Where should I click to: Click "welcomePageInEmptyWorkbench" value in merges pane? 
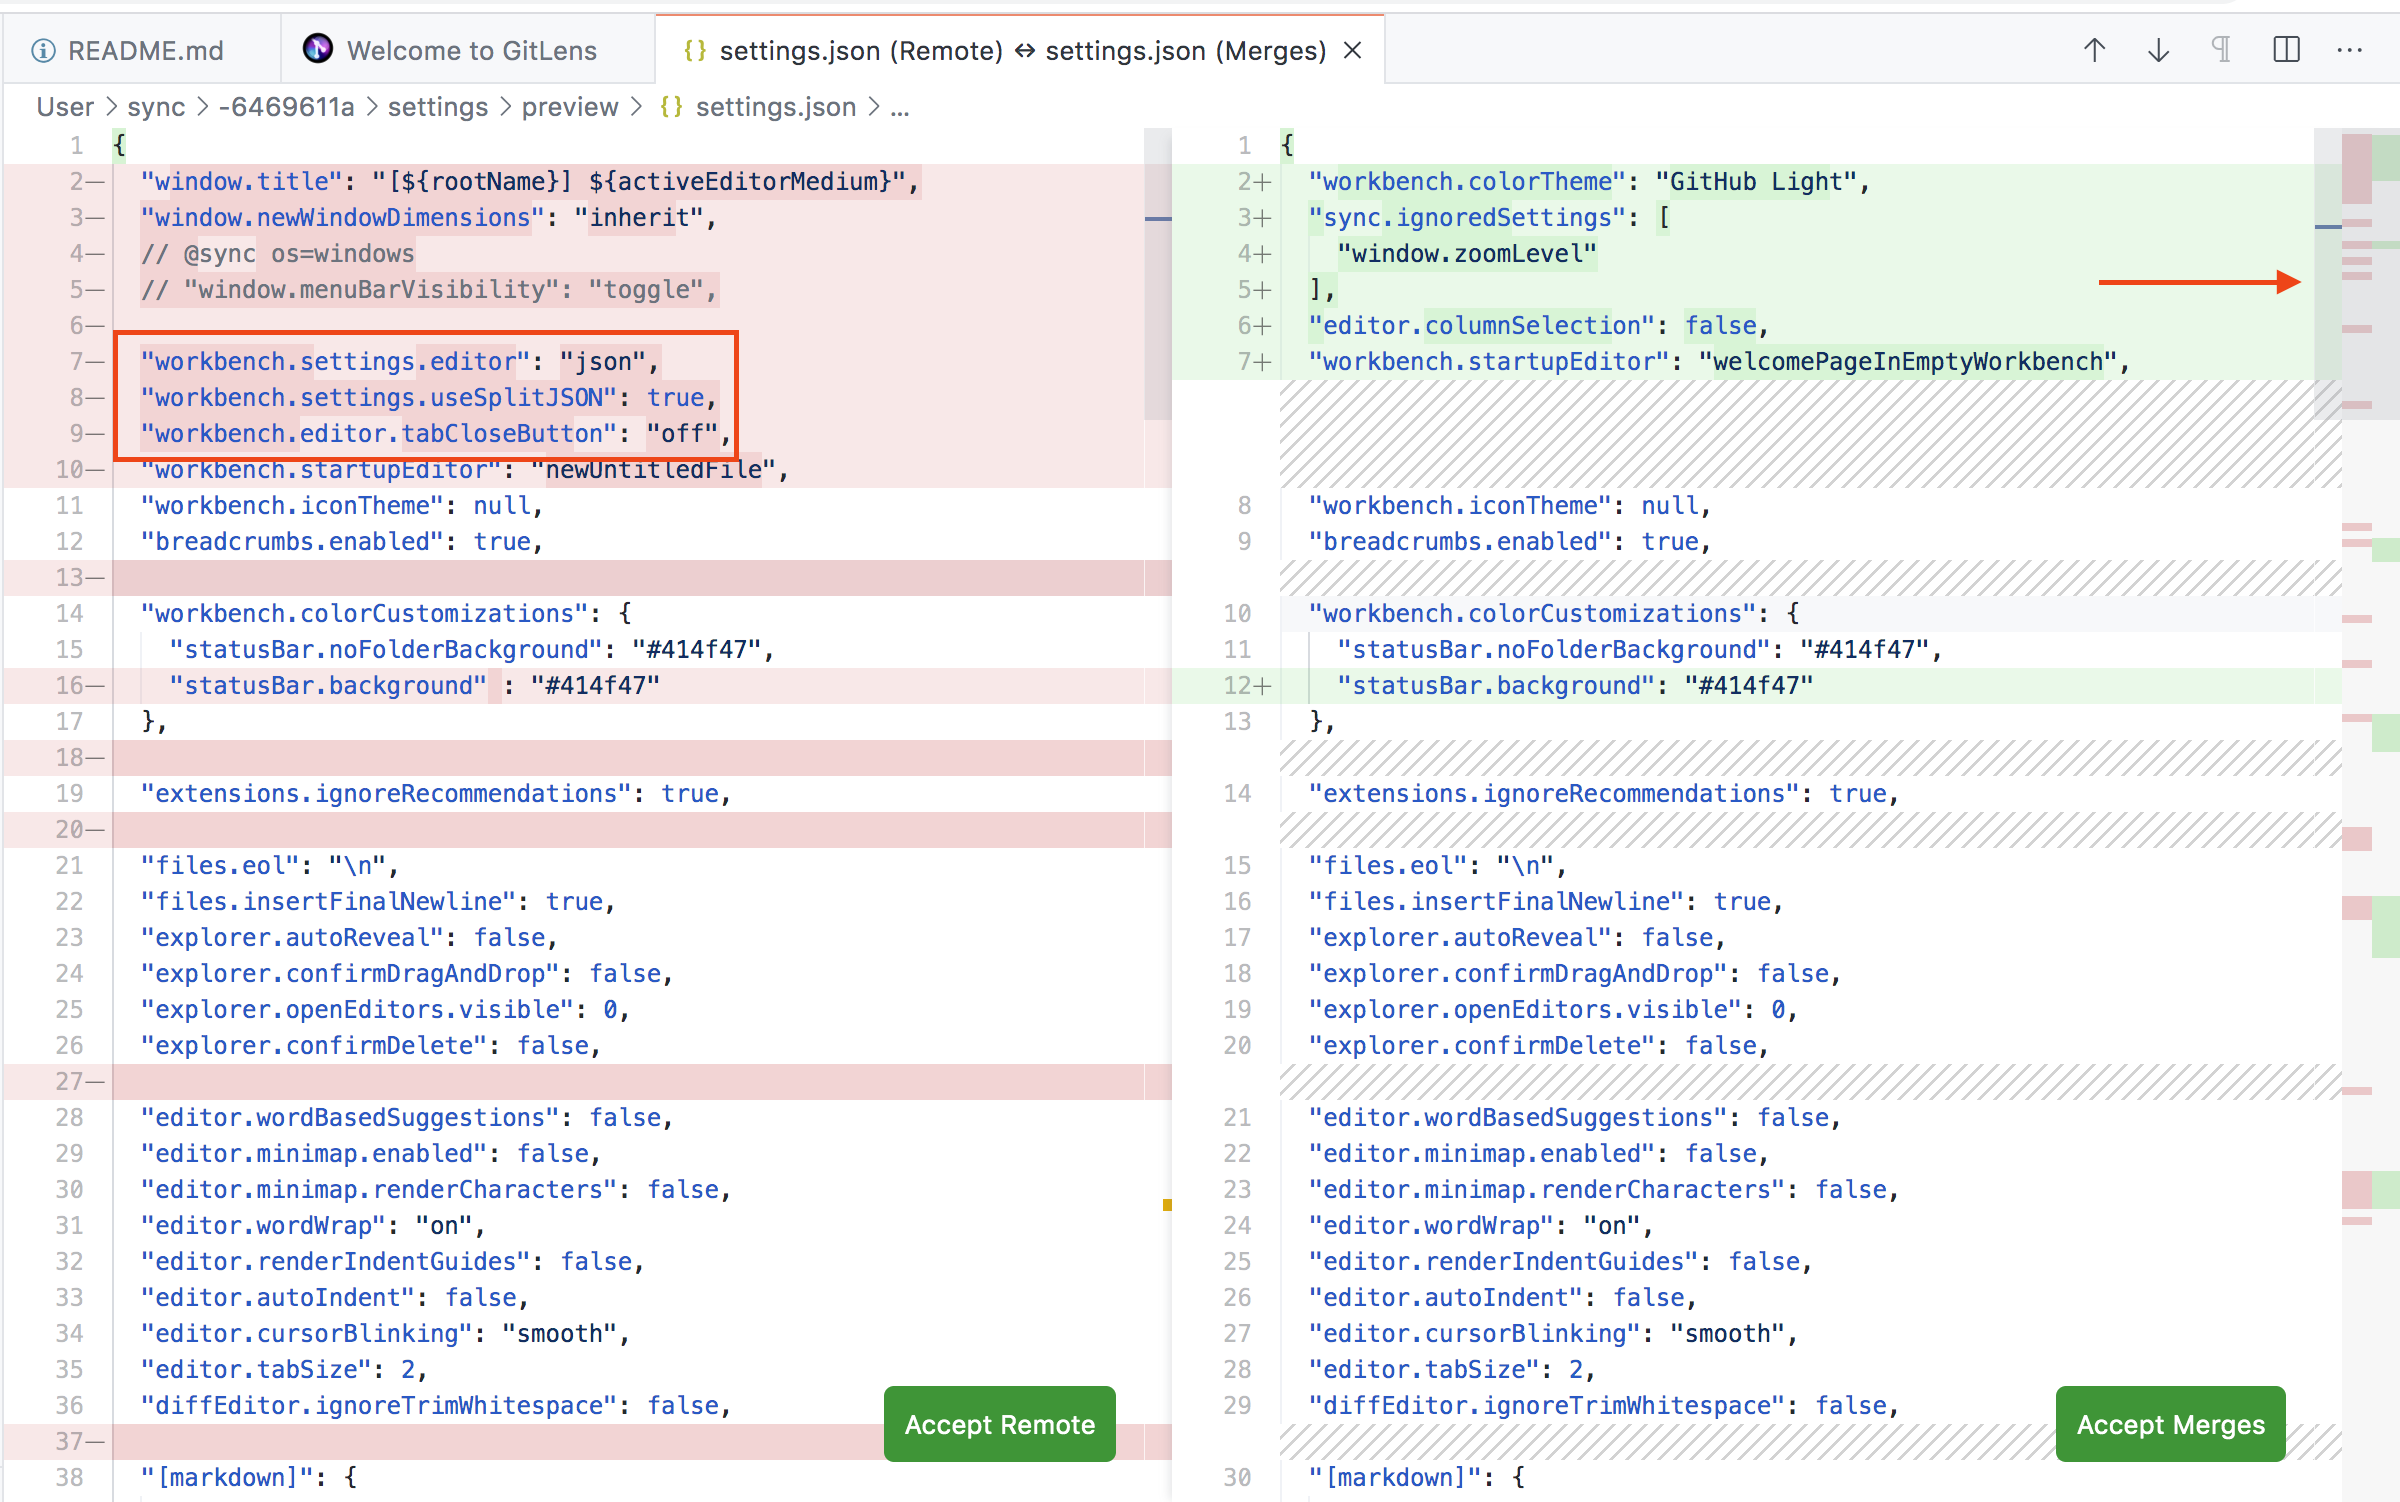1907,361
